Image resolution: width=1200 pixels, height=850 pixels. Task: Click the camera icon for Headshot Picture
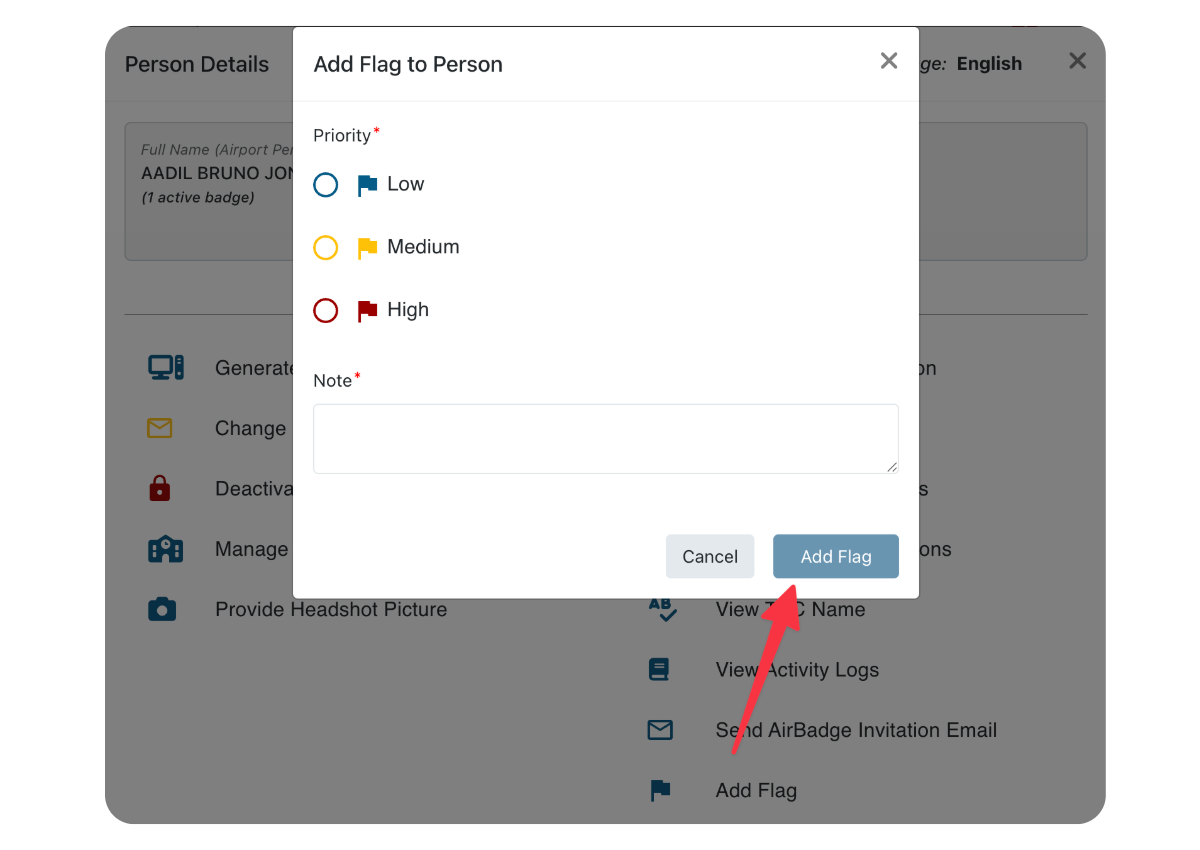(162, 610)
